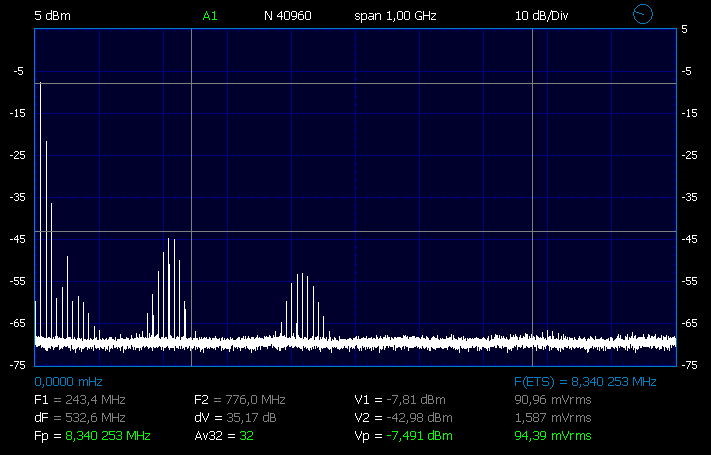
Task: Select the green A1 channel indicator
Action: pyautogui.click(x=209, y=16)
